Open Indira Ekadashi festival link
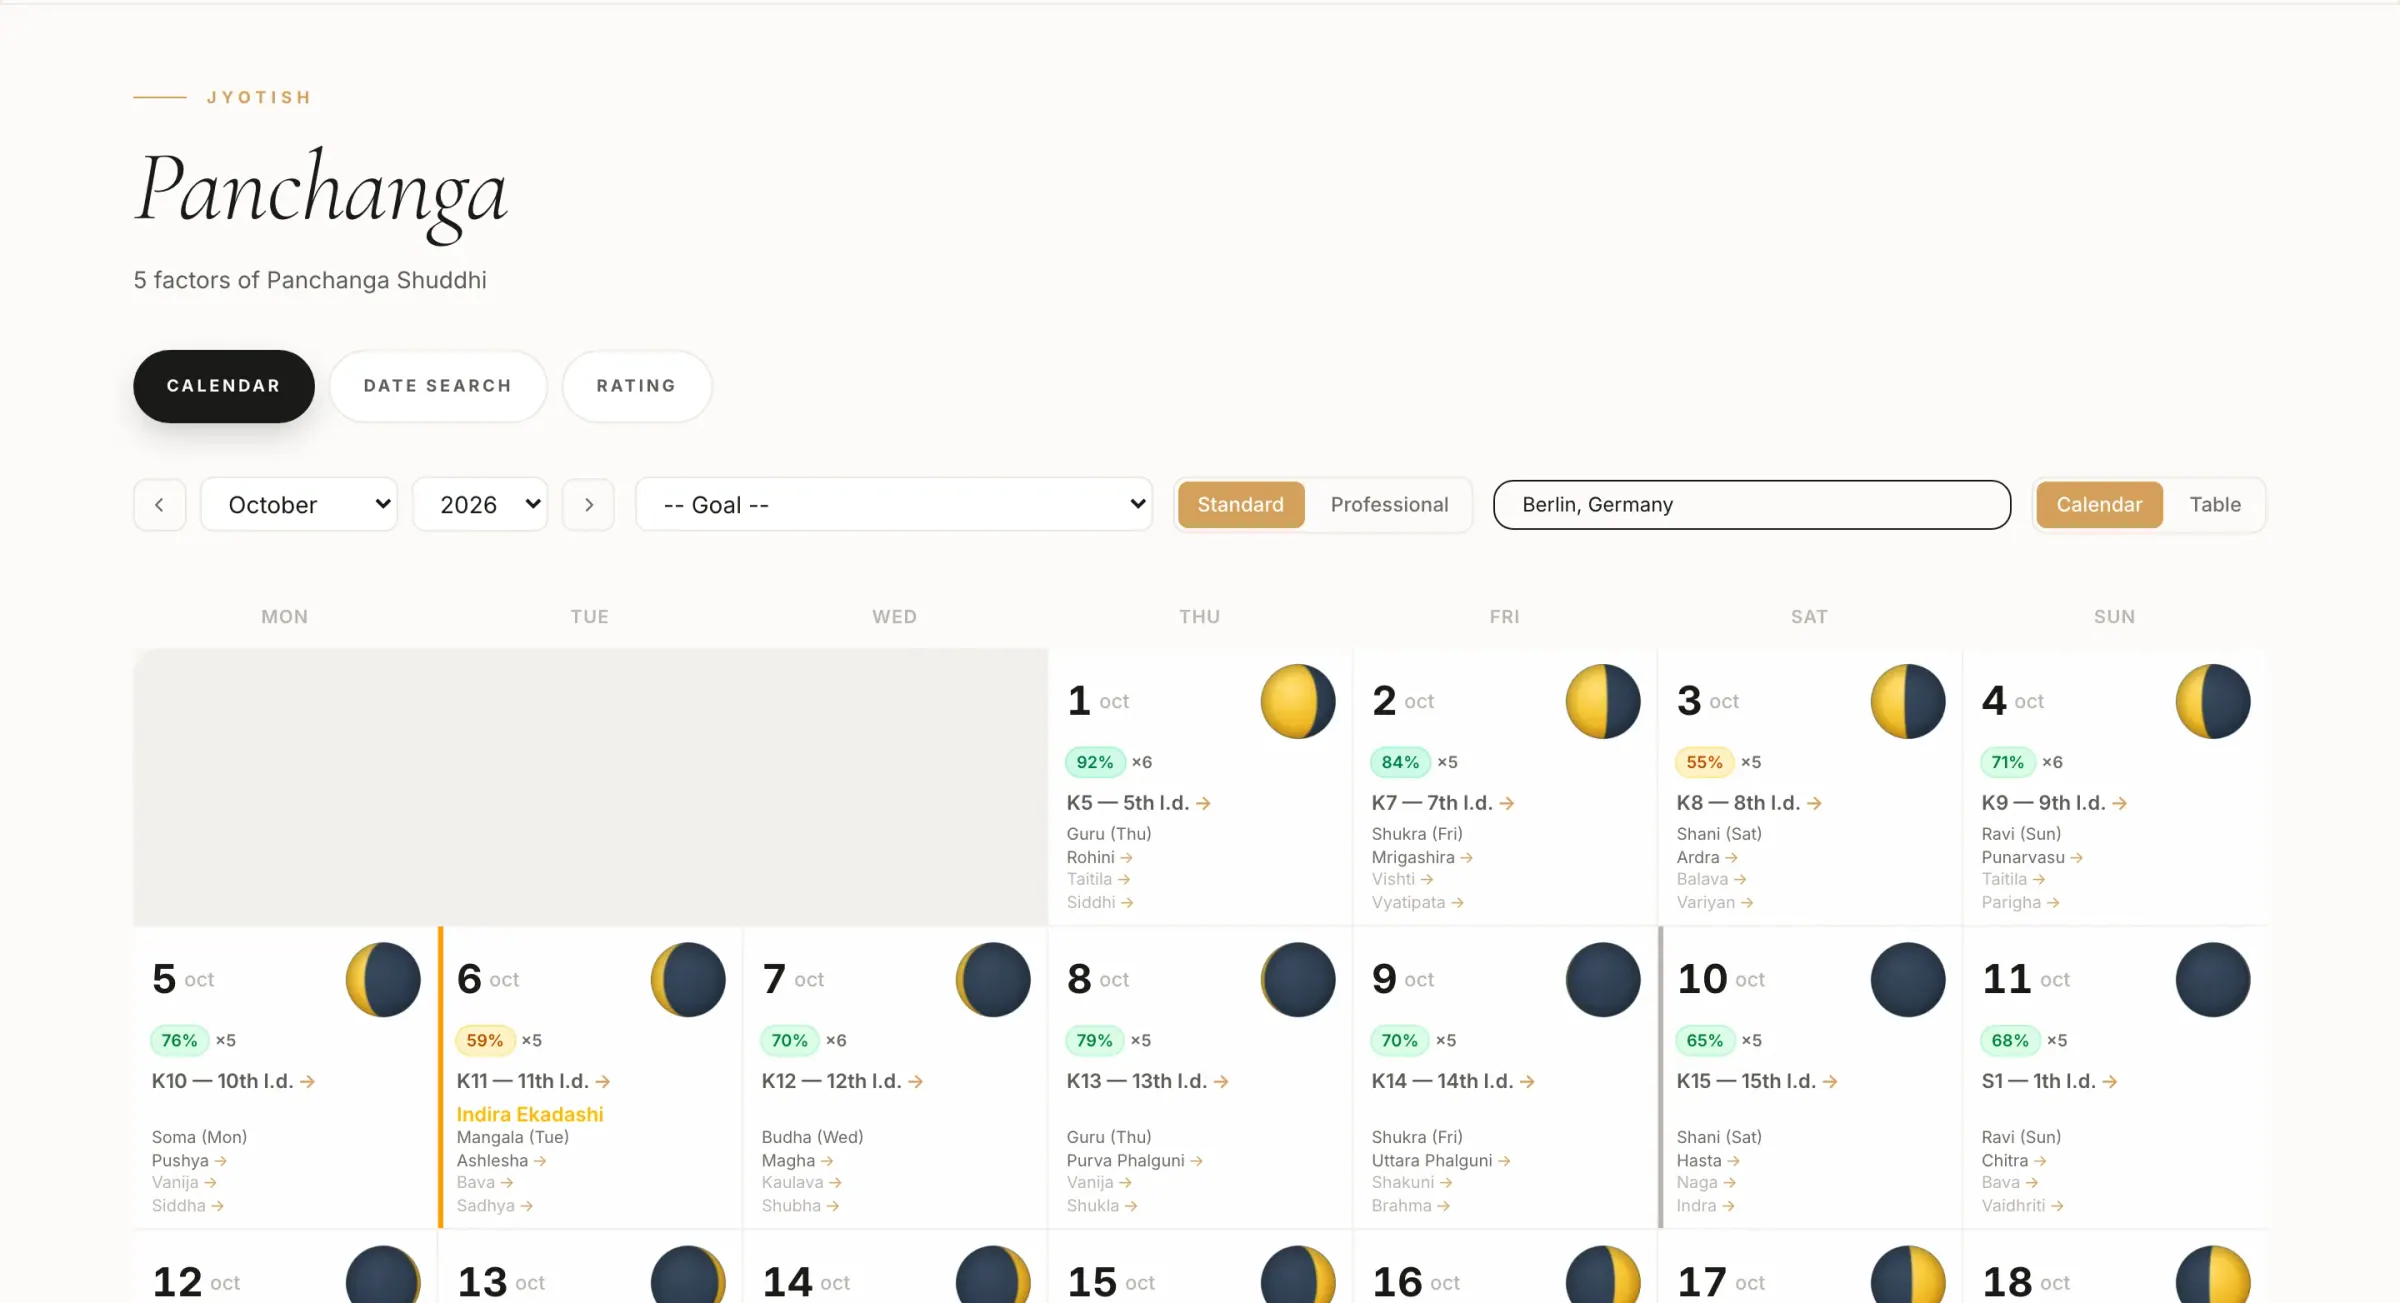 coord(530,1114)
